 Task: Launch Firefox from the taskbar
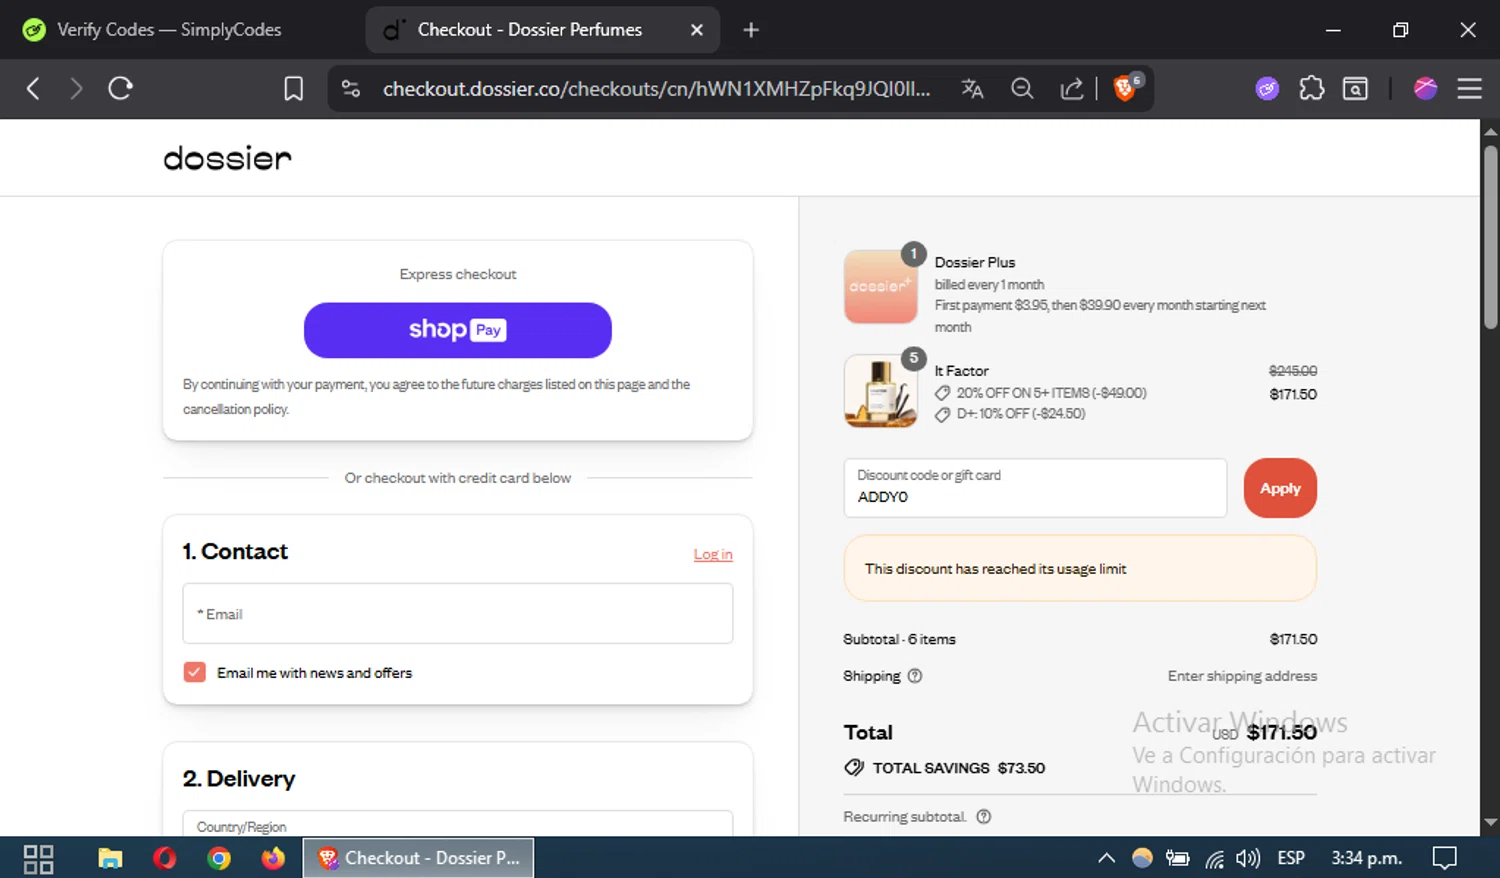273,858
